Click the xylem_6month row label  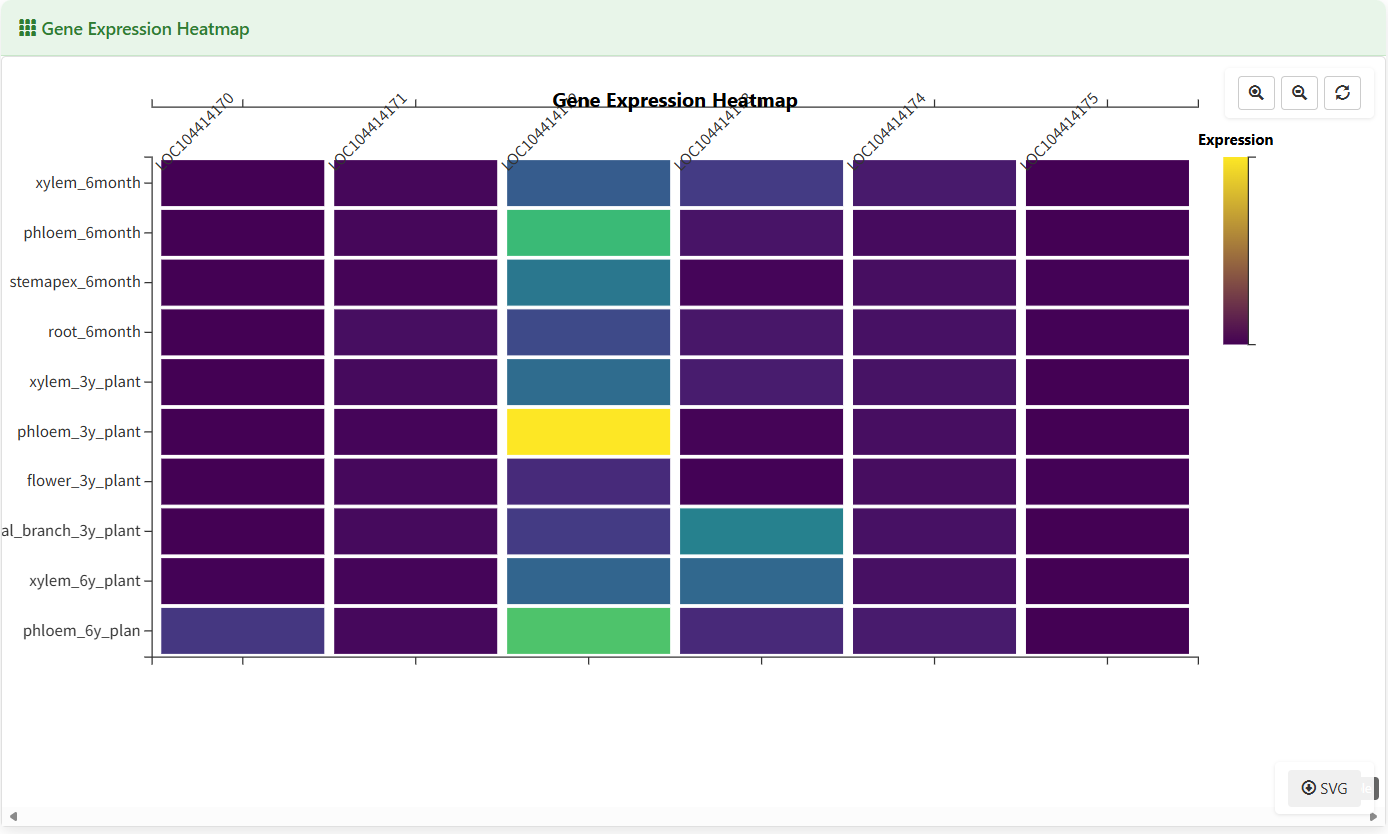tap(87, 182)
